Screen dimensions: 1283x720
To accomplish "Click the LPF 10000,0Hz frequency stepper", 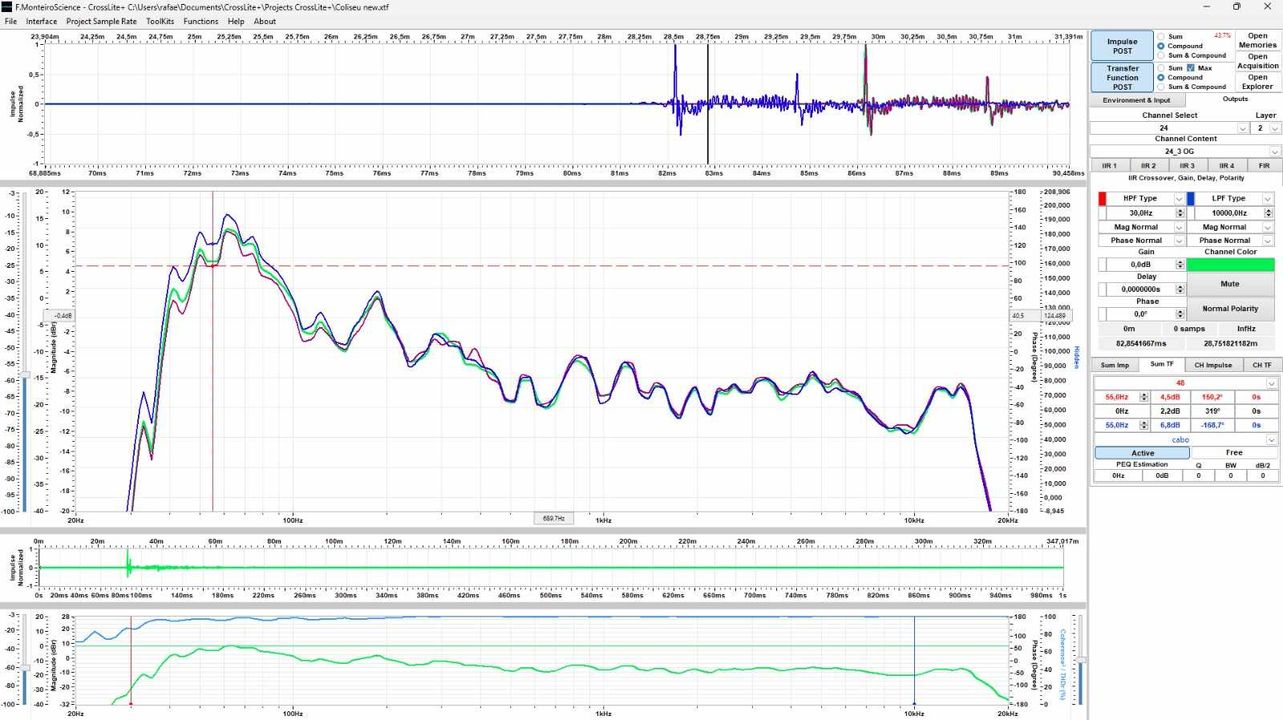I will (1268, 213).
